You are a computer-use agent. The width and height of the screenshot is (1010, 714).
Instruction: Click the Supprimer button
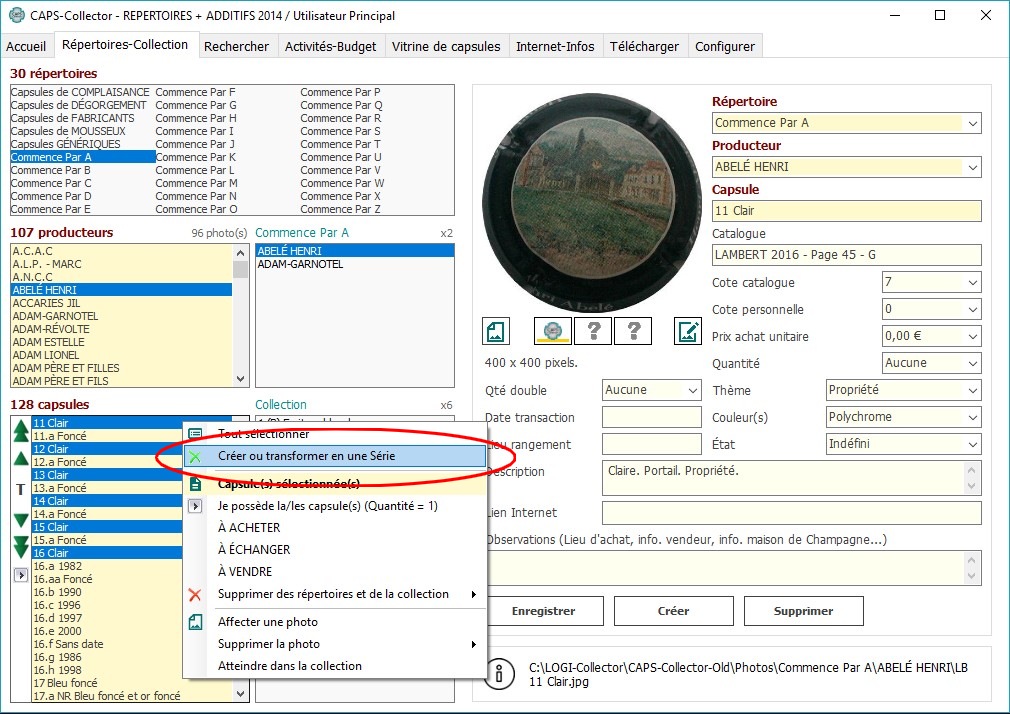click(x=803, y=611)
